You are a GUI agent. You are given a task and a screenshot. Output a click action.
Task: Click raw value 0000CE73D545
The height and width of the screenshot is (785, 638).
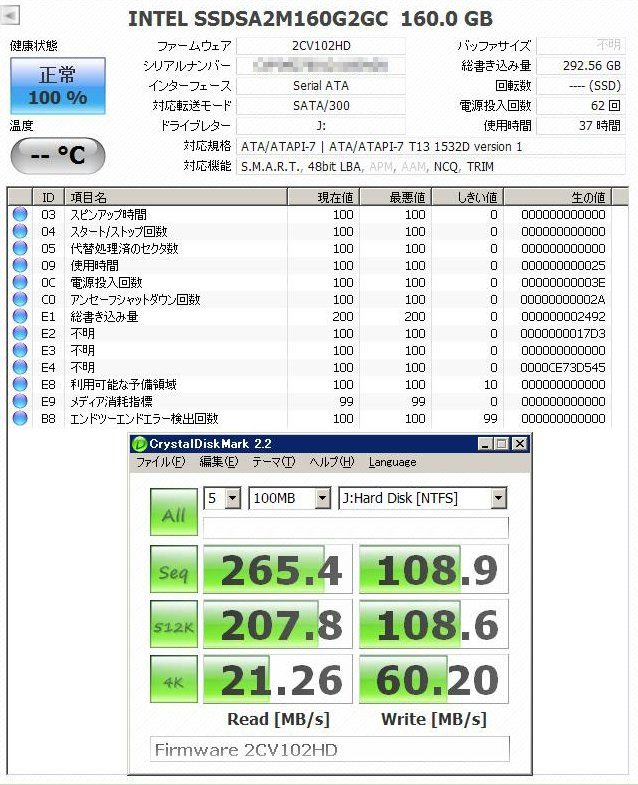click(x=563, y=367)
